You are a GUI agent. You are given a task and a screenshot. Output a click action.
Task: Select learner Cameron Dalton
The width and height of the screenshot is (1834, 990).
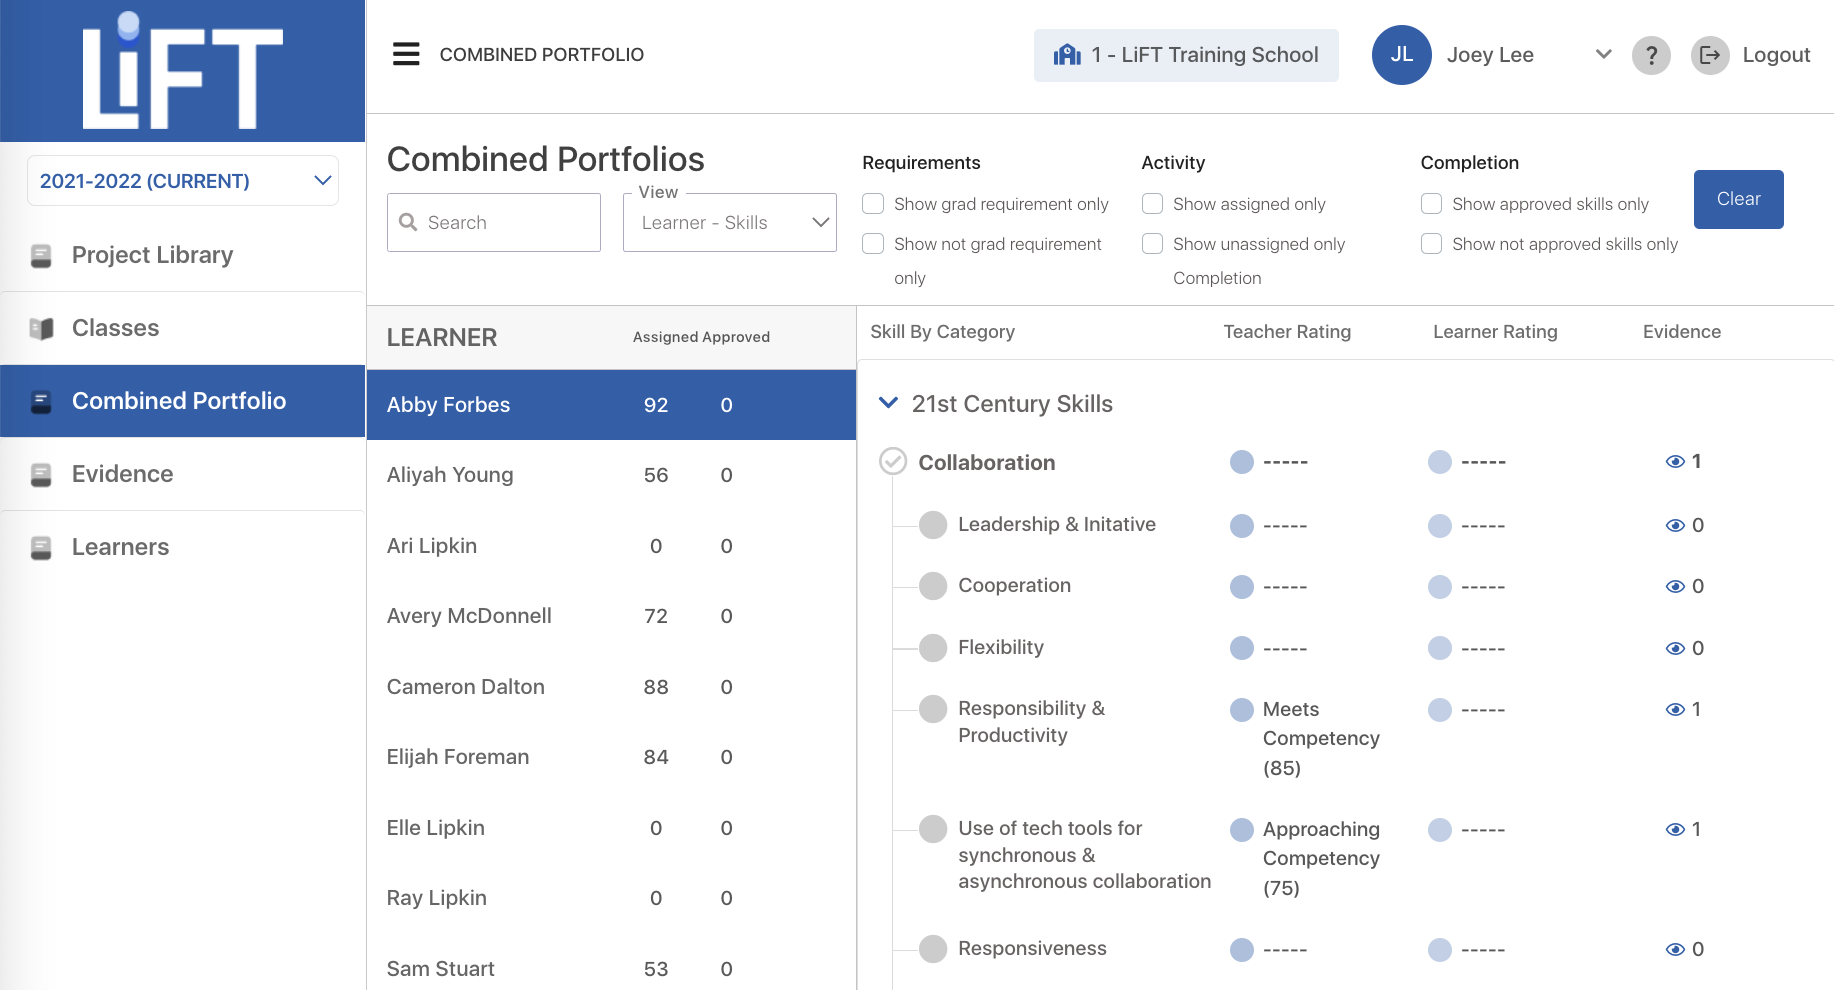(x=611, y=687)
